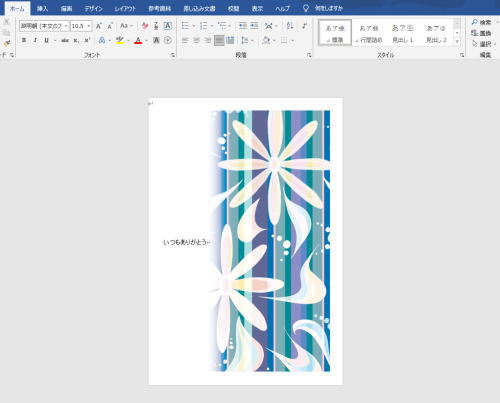Click the Format Painter brush icon

[x=7, y=43]
